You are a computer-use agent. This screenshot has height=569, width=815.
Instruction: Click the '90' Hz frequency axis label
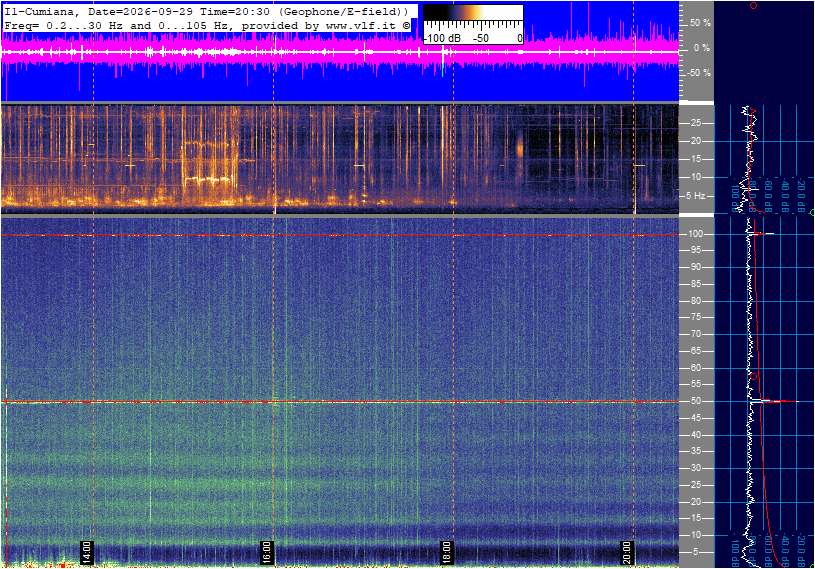[x=695, y=267]
